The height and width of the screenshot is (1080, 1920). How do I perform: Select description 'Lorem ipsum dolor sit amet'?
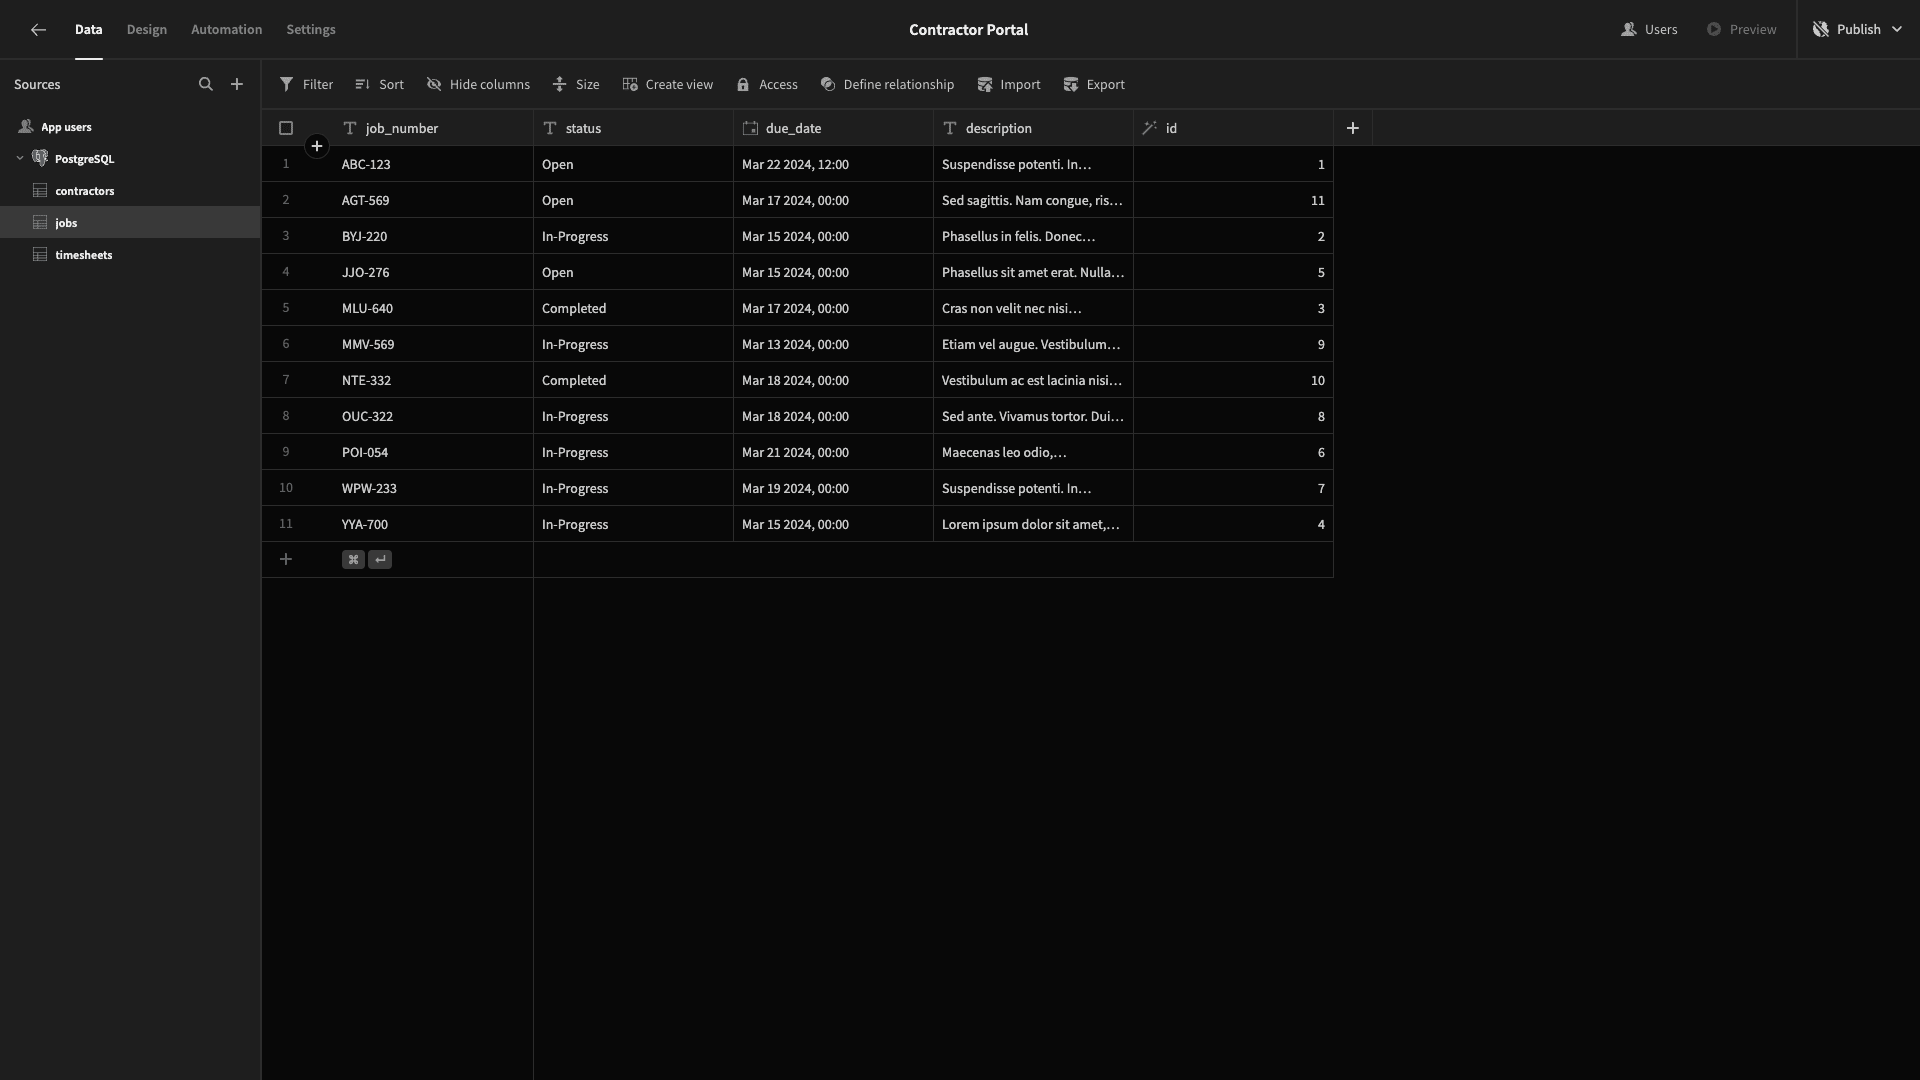pyautogui.click(x=1033, y=524)
